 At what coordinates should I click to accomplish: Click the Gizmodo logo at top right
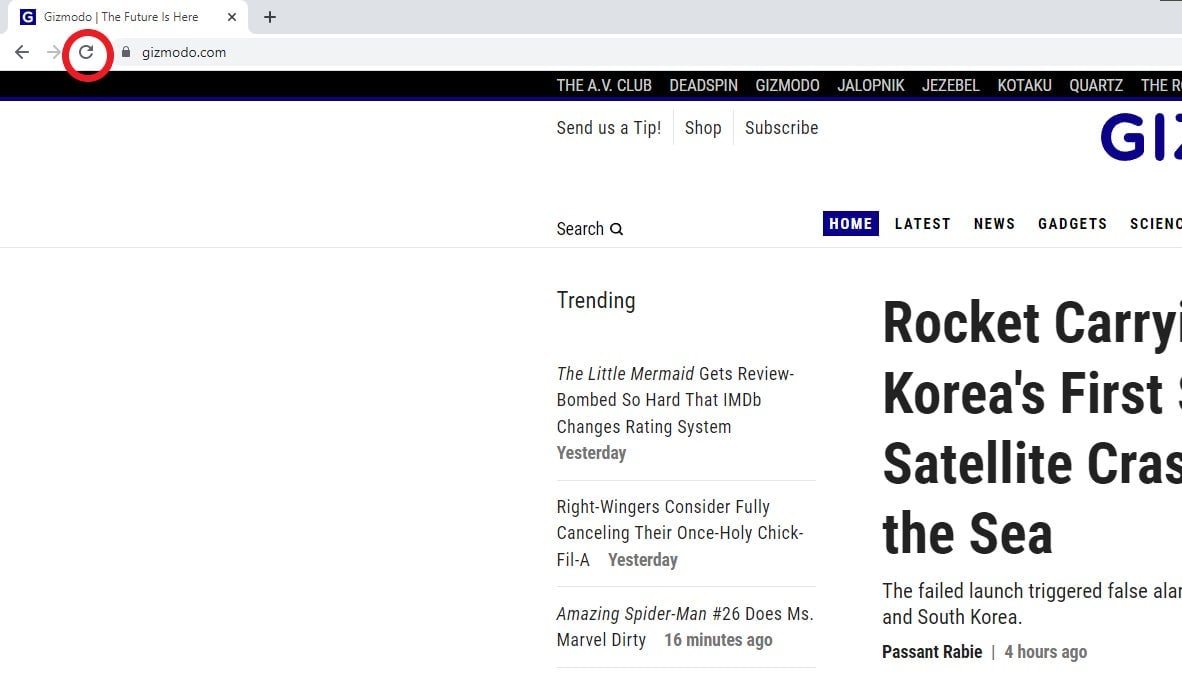tap(1140, 137)
